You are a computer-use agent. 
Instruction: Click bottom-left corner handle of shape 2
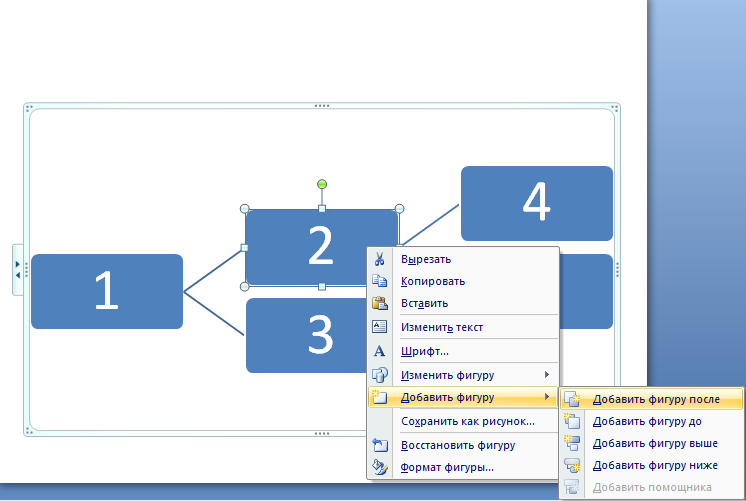tap(245, 286)
